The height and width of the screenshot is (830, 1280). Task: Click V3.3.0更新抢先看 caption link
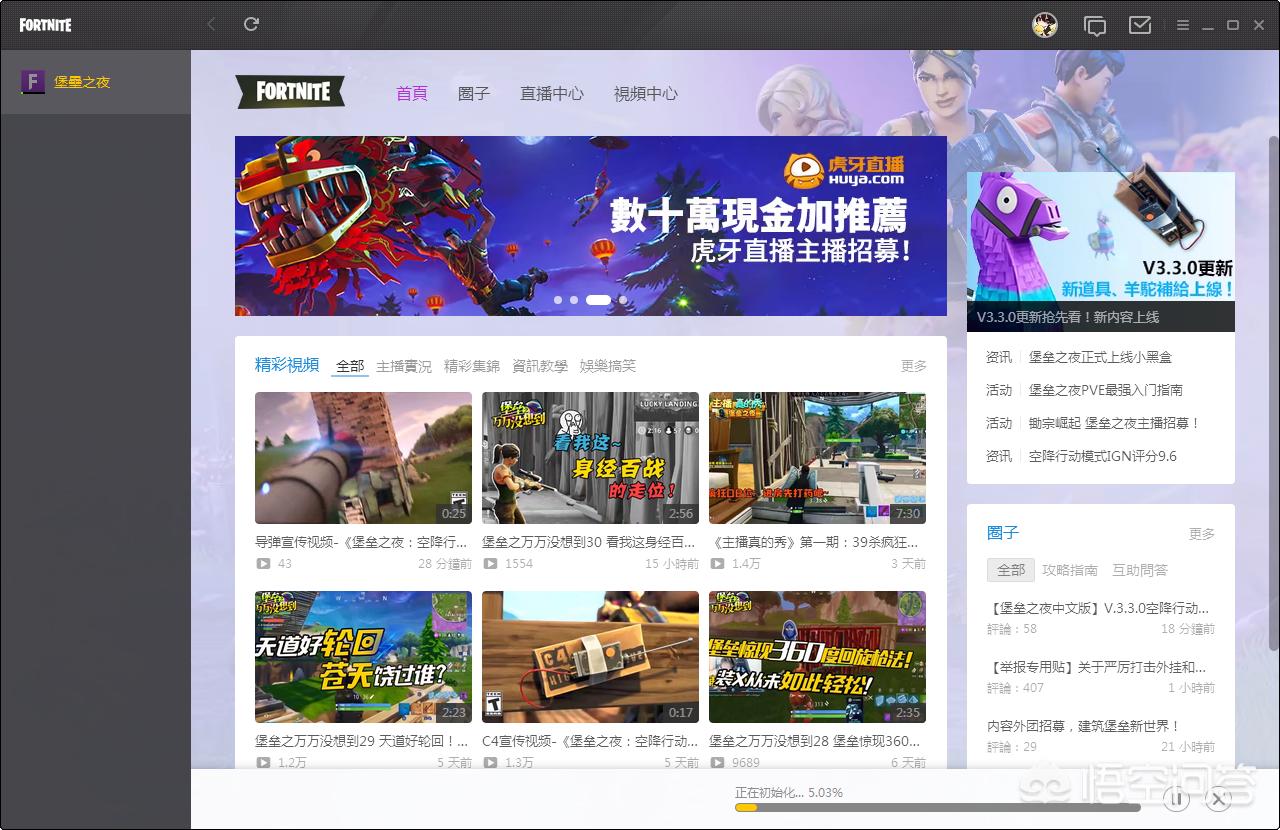1068,317
